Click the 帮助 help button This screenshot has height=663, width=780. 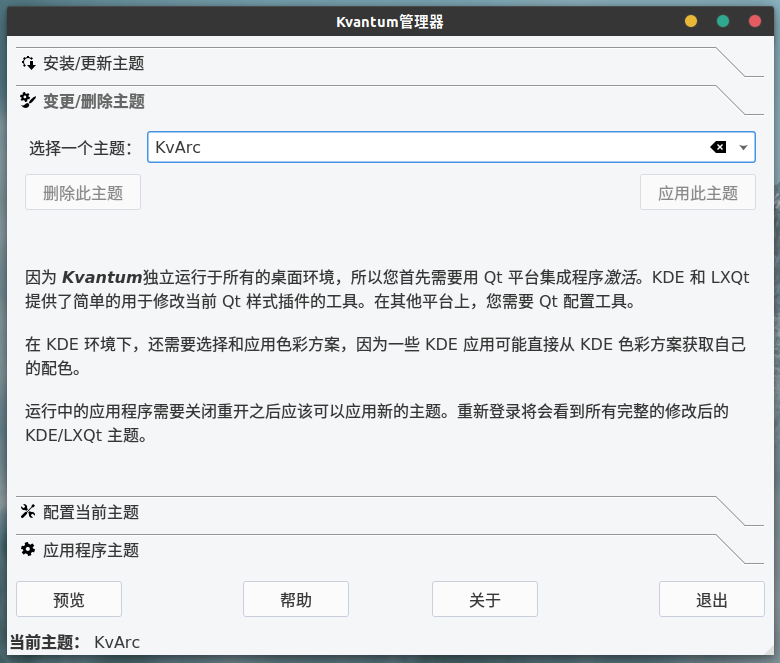click(x=296, y=599)
